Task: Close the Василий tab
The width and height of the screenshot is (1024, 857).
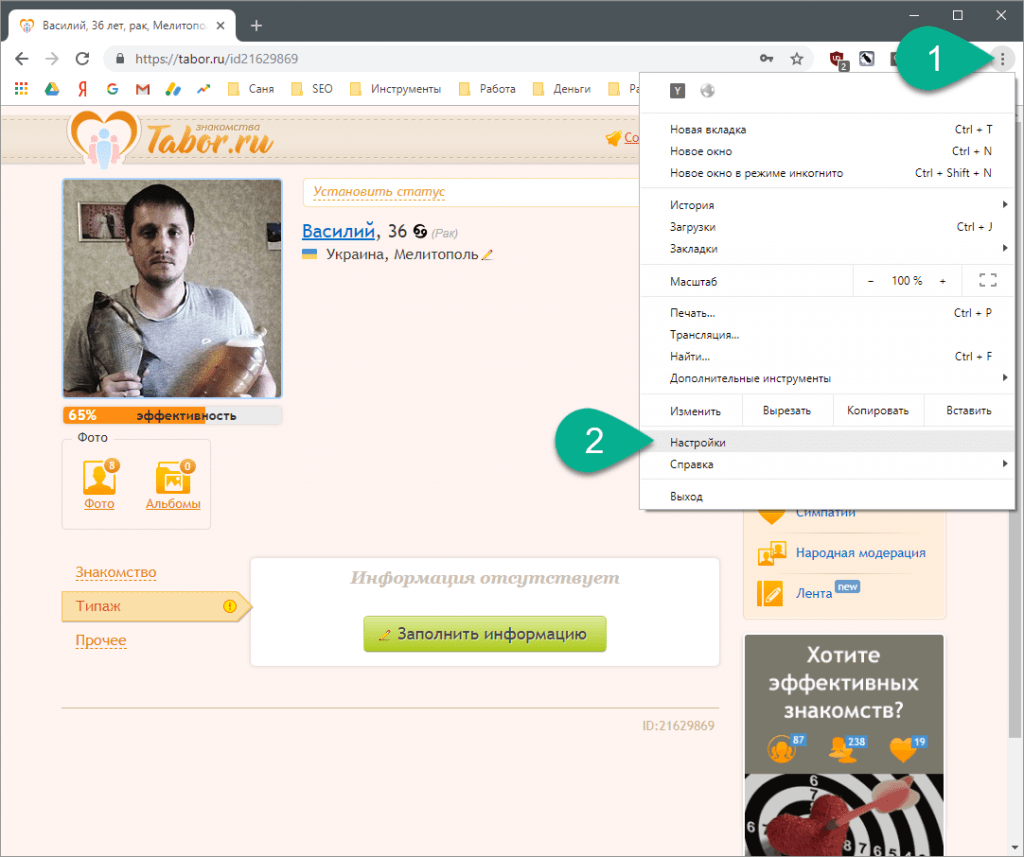Action: [221, 25]
